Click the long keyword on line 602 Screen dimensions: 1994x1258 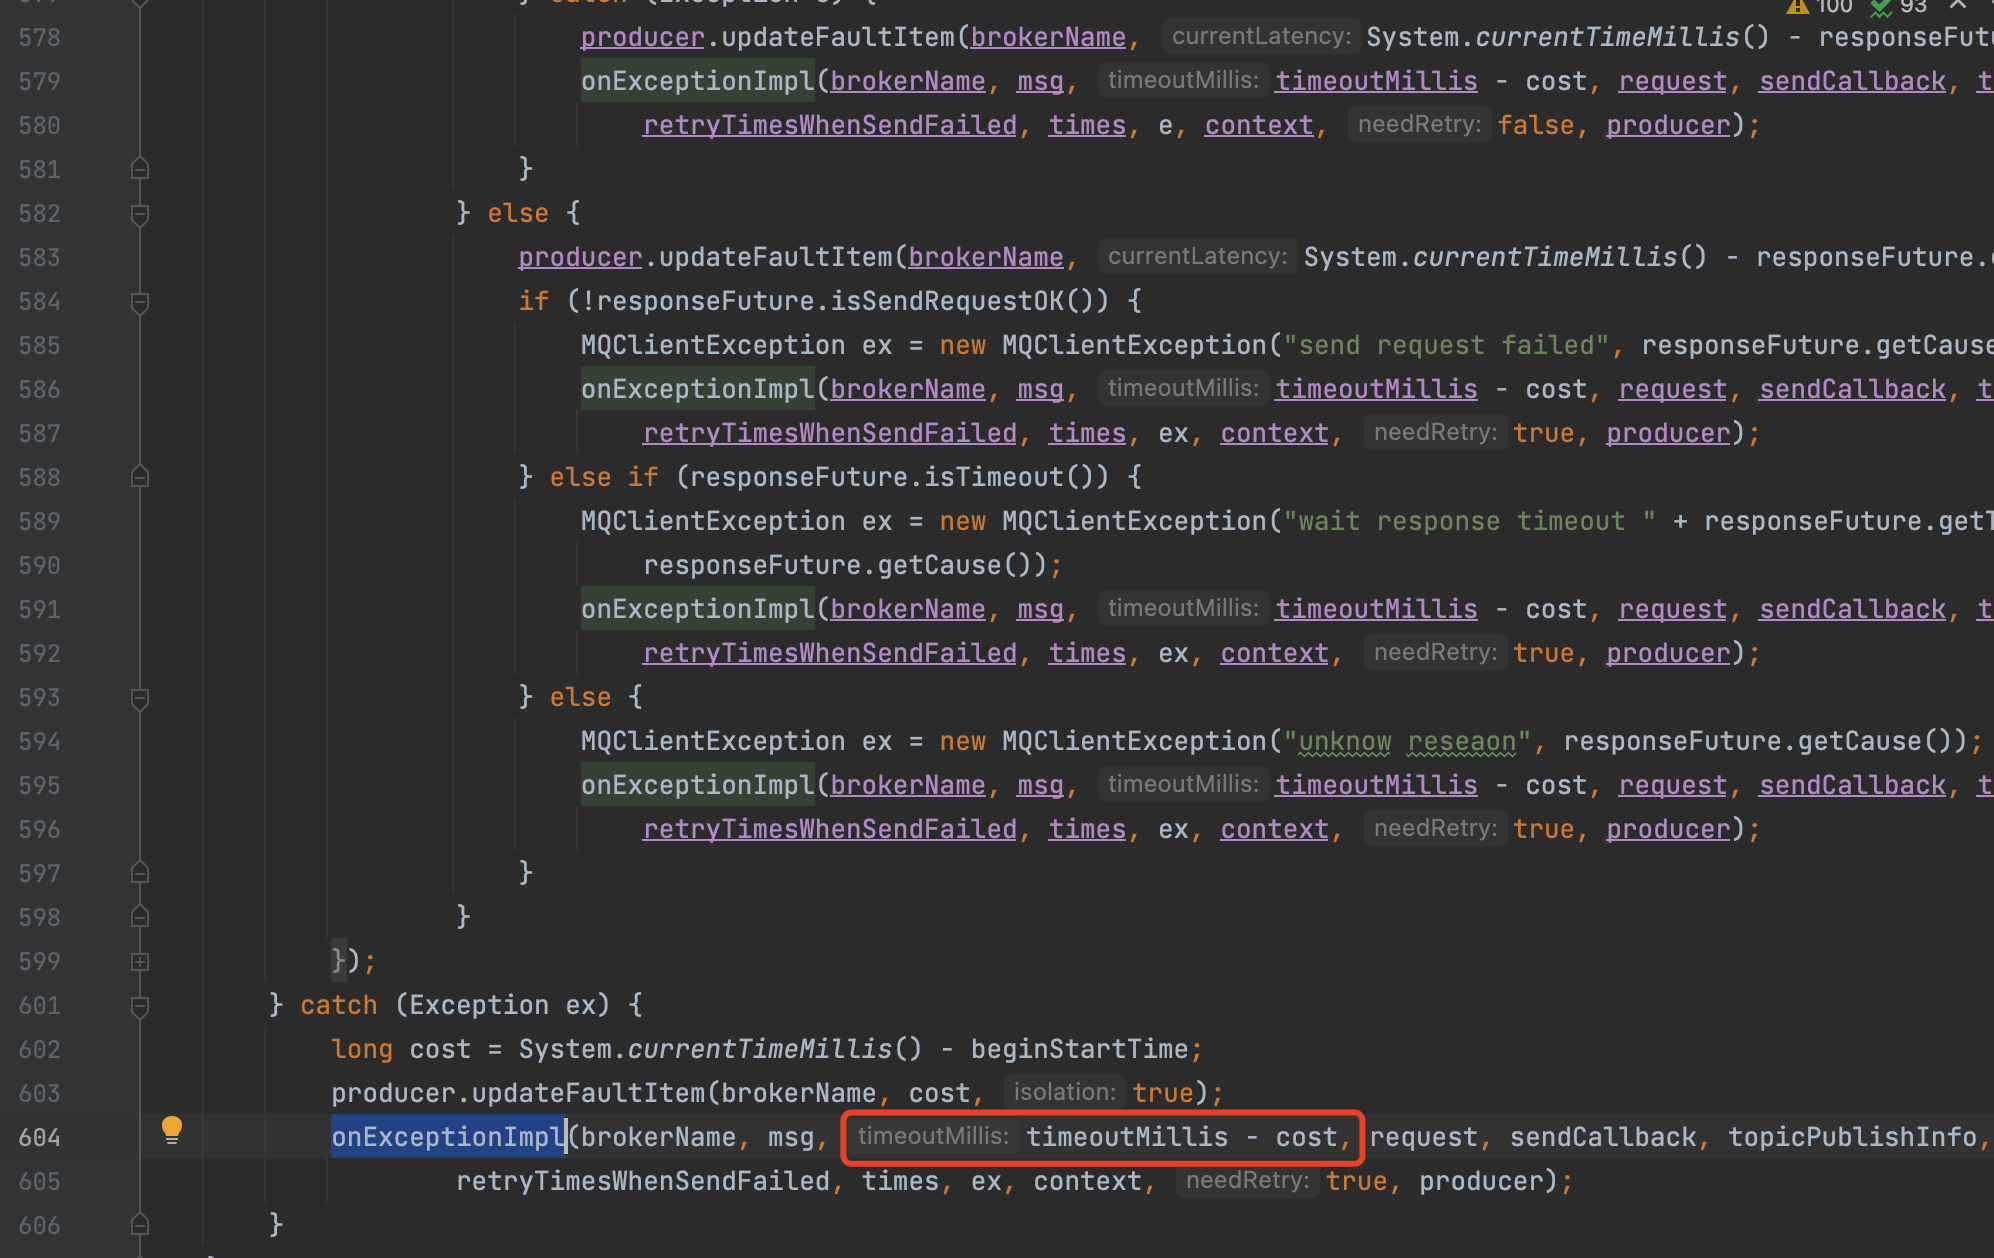(362, 1049)
